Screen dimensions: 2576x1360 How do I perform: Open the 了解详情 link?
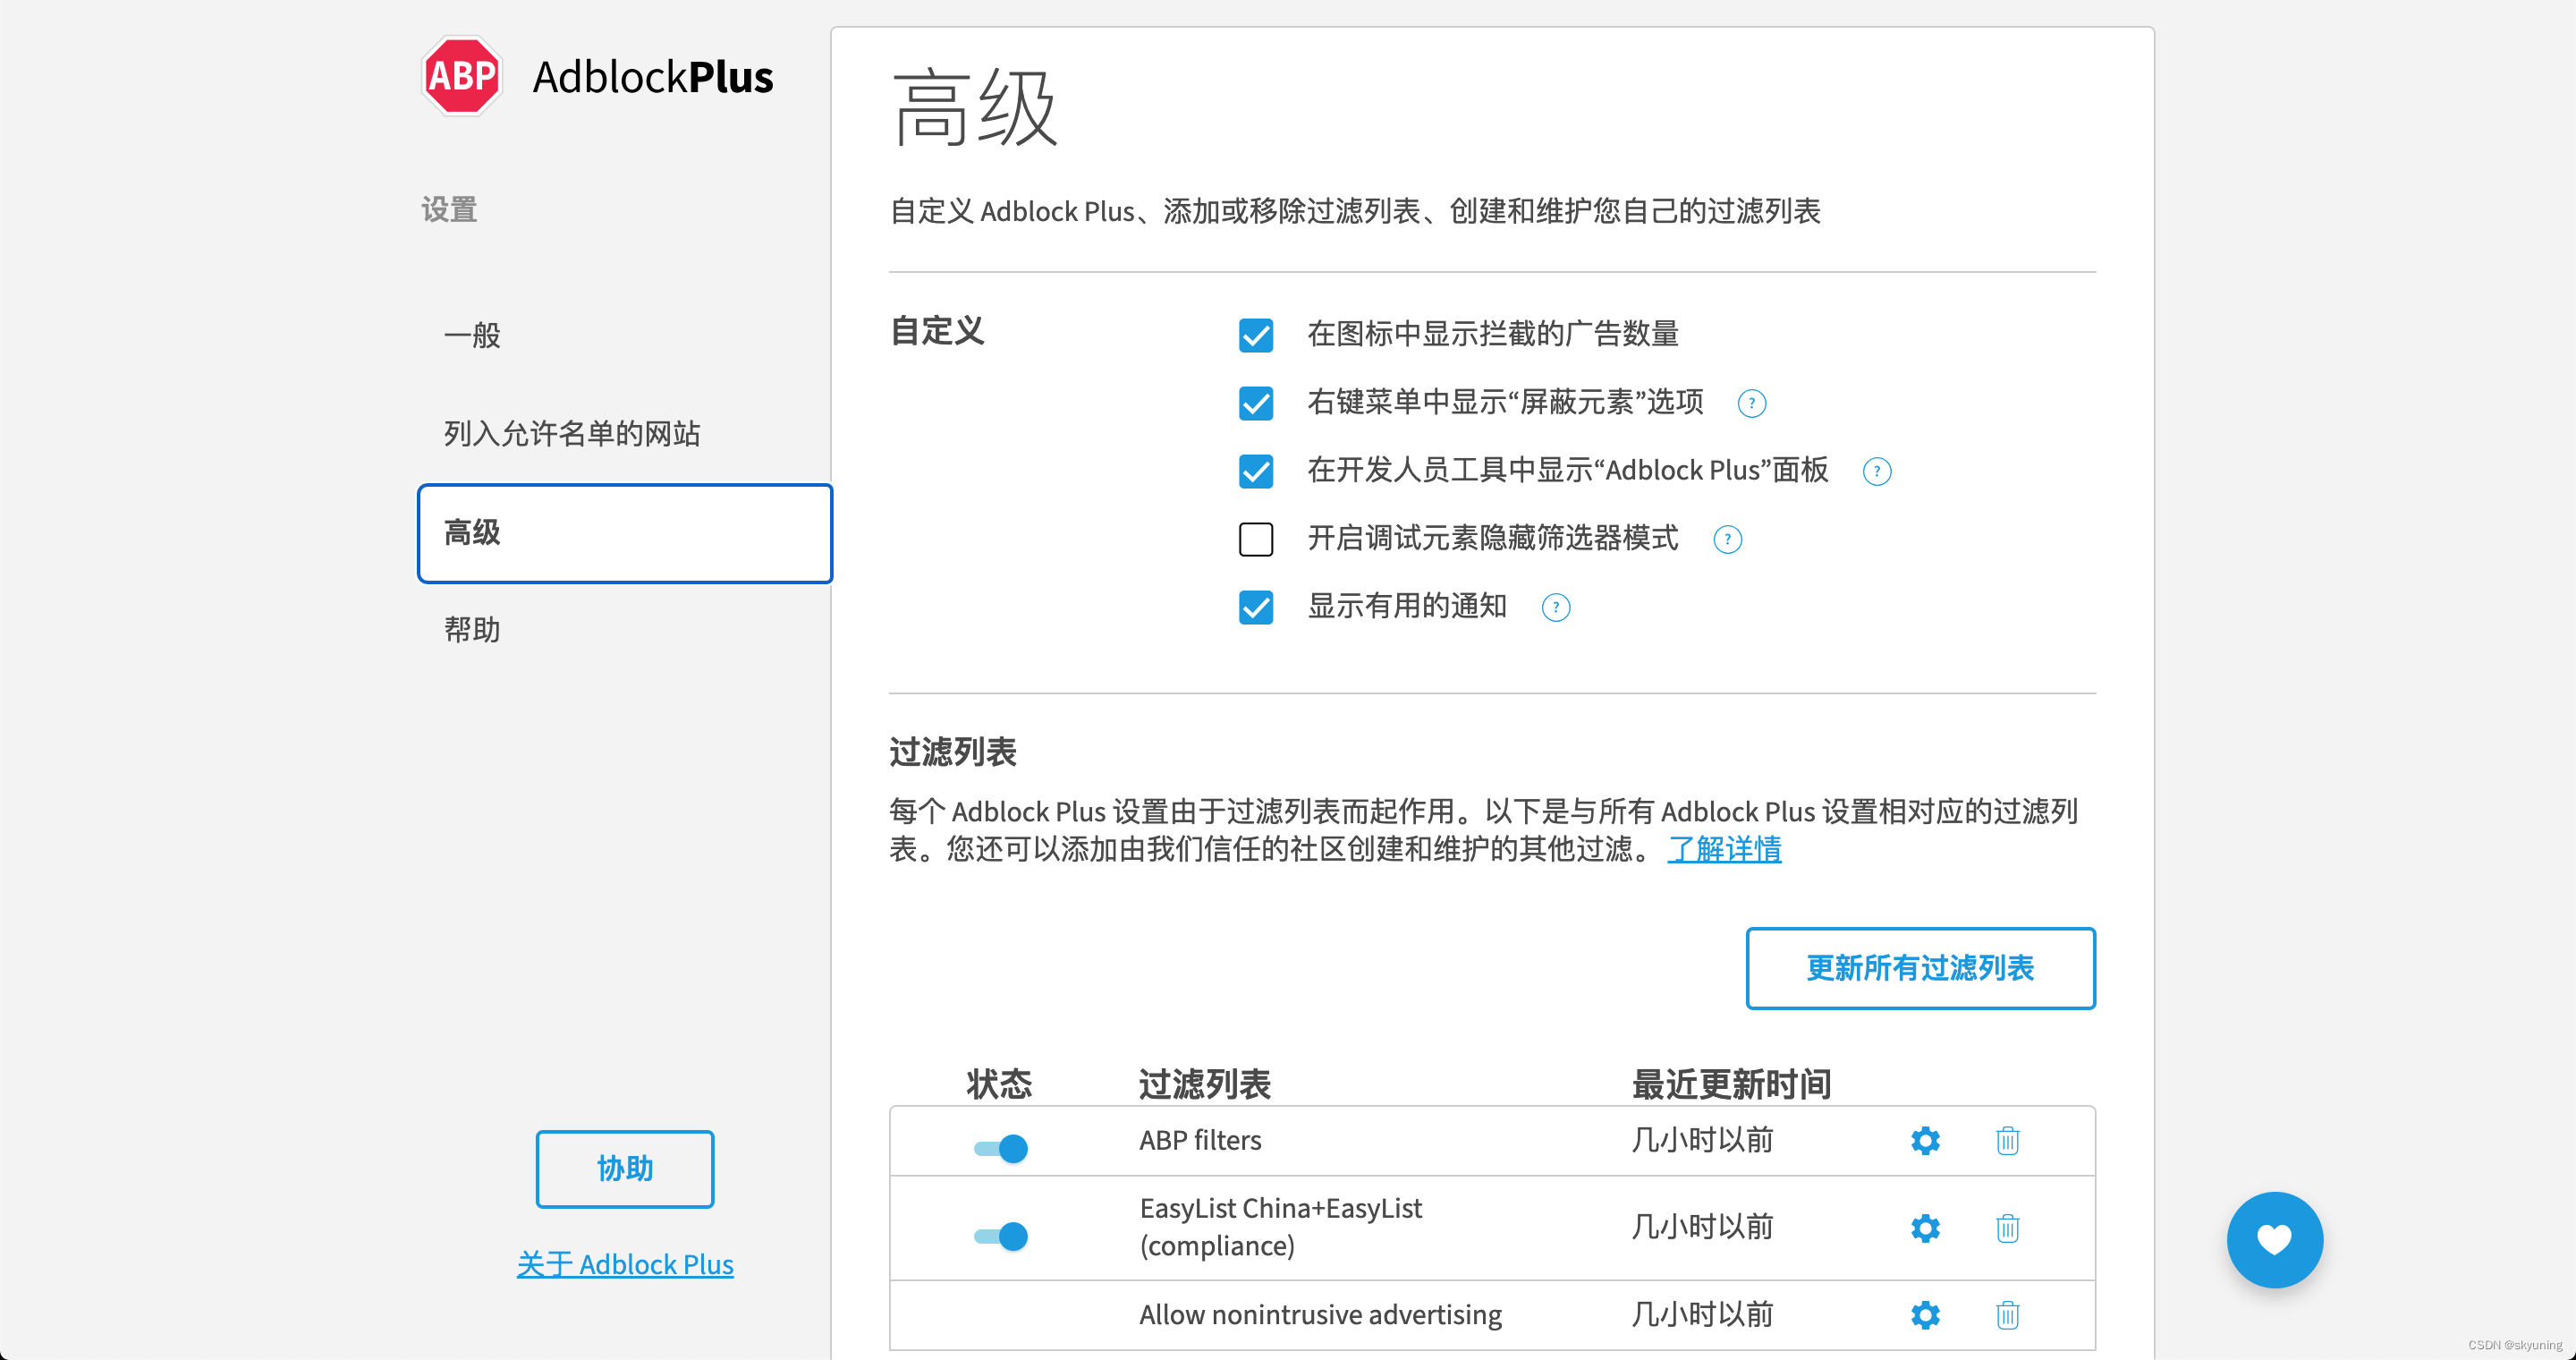tap(1724, 849)
